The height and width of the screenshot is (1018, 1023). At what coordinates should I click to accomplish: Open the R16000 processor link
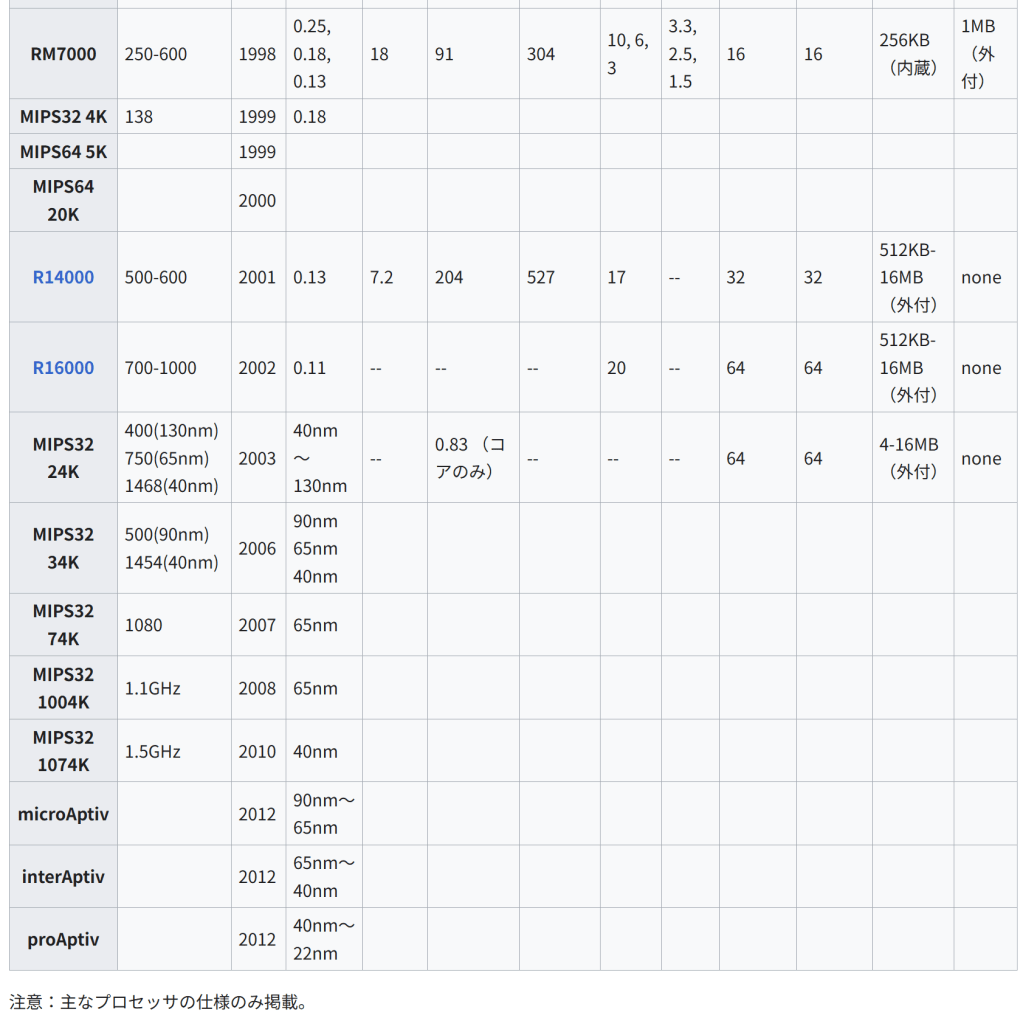pos(63,368)
